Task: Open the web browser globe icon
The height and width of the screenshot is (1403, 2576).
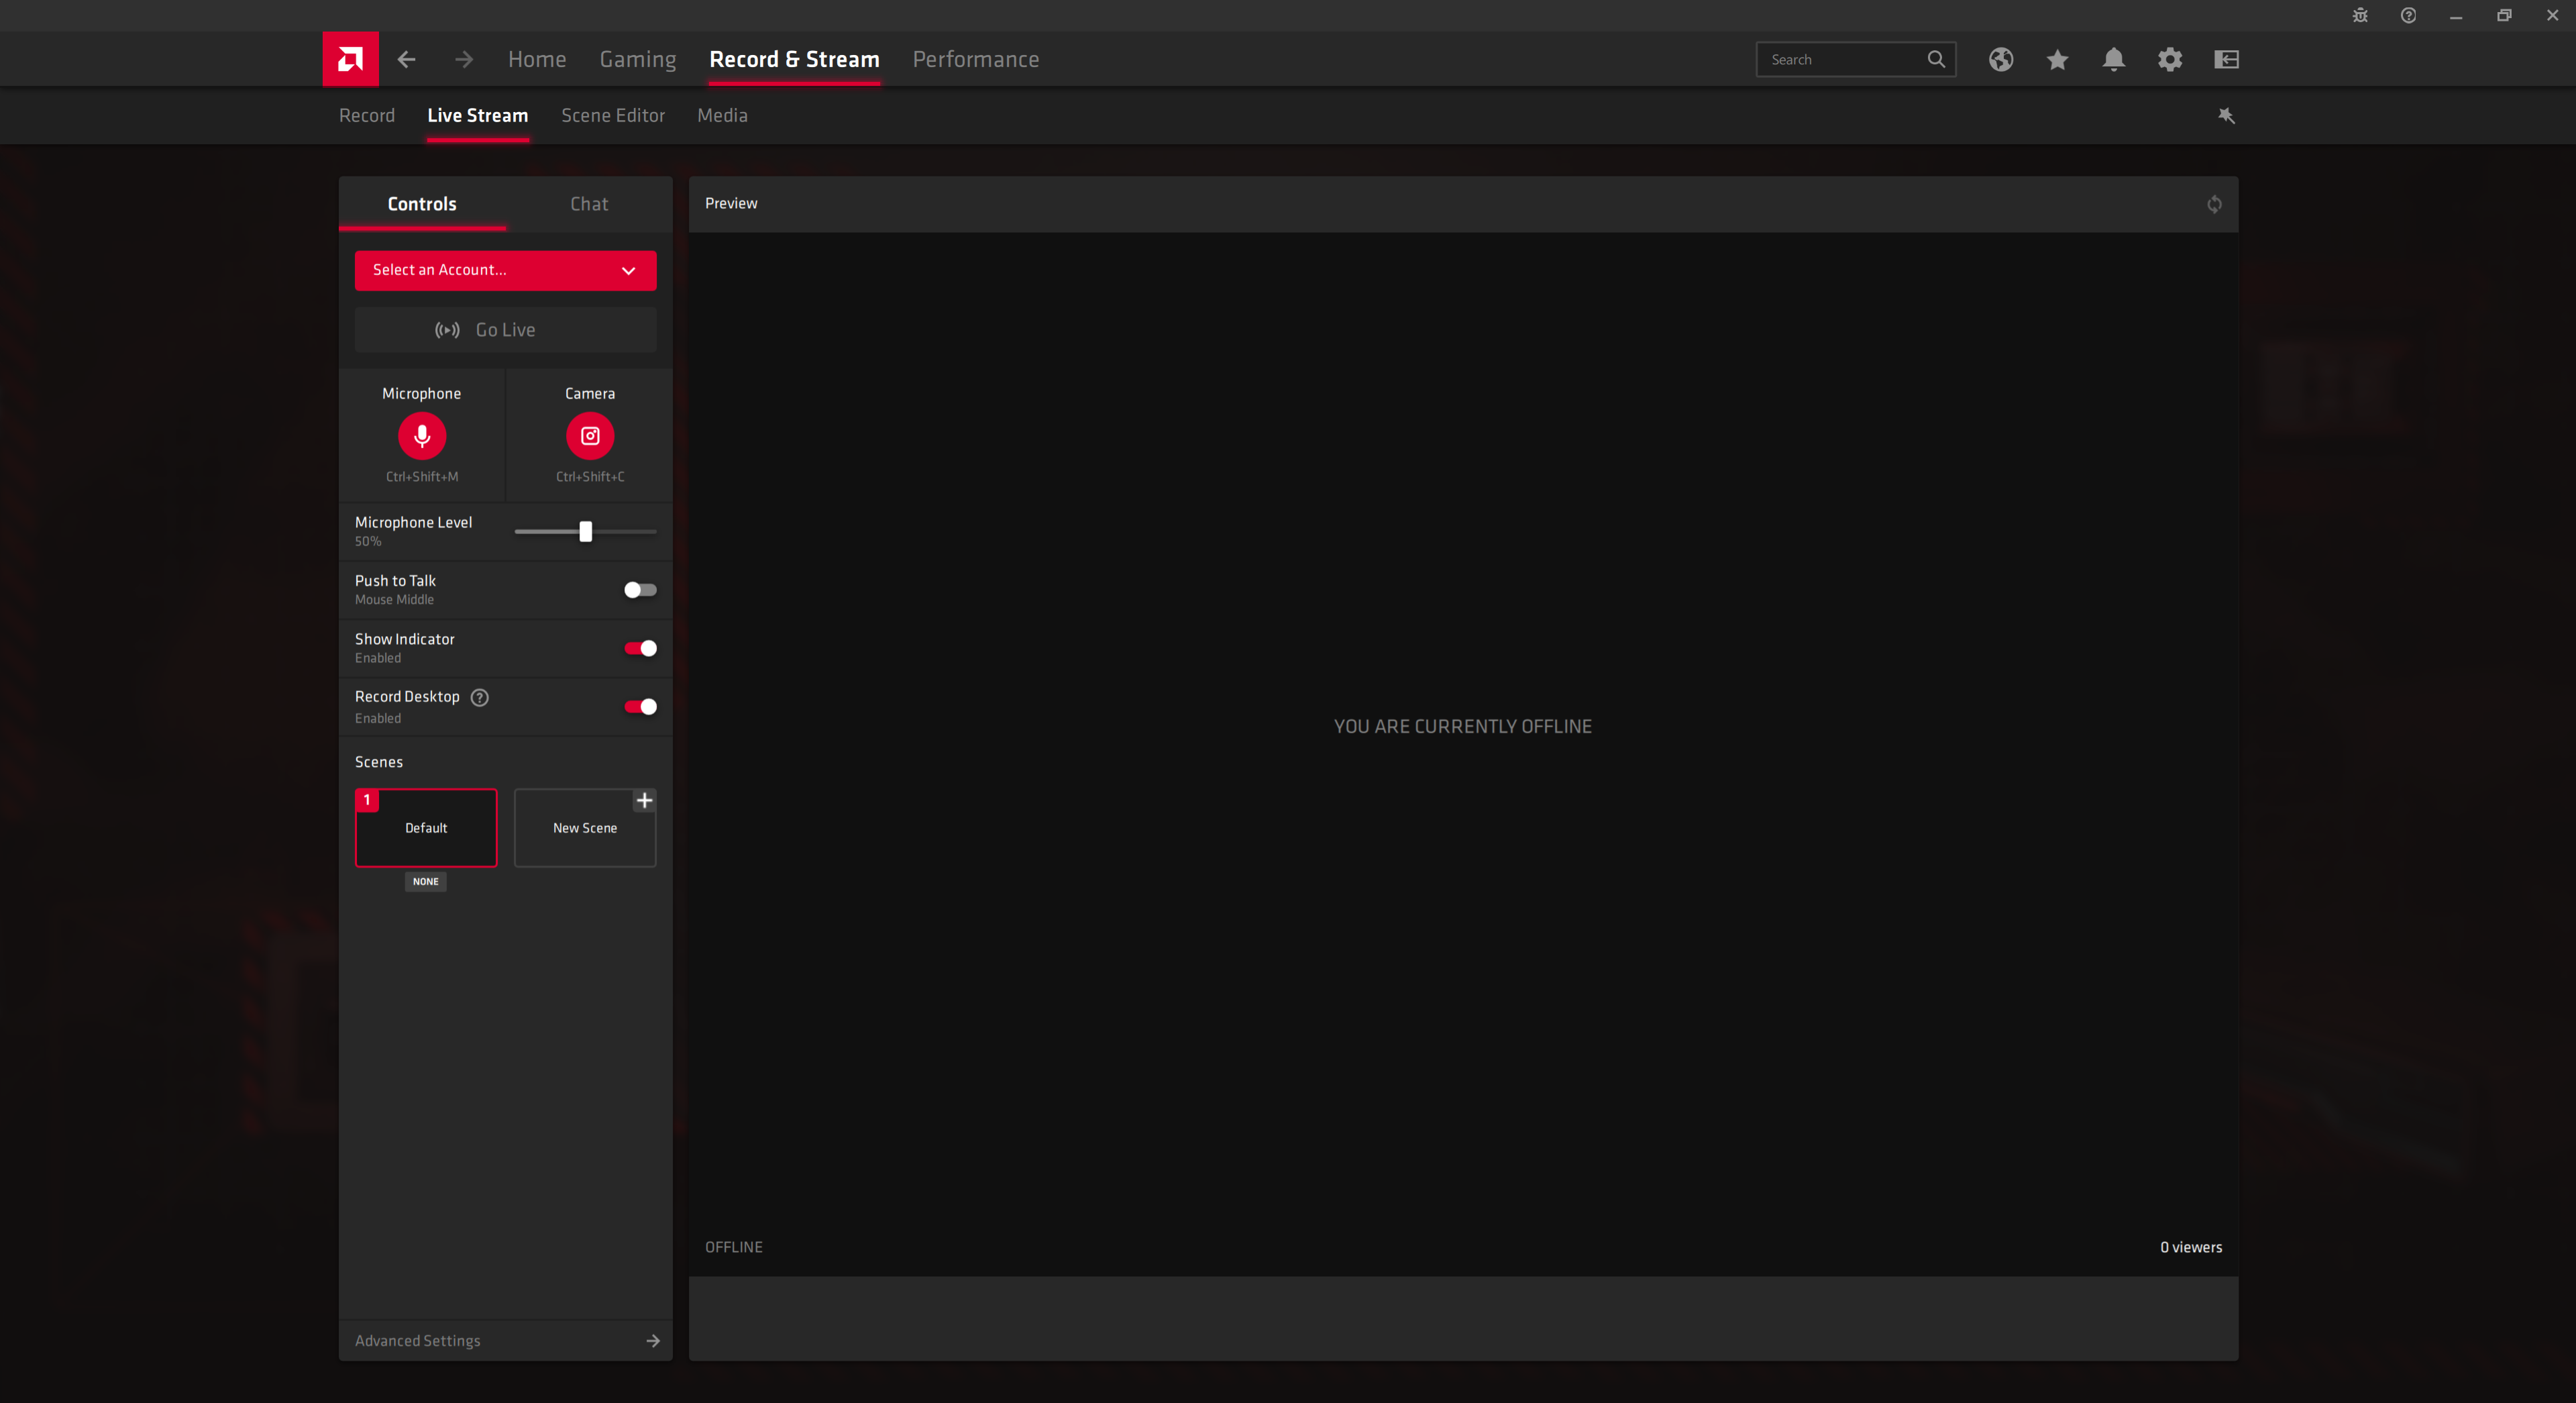Action: coord(2000,59)
